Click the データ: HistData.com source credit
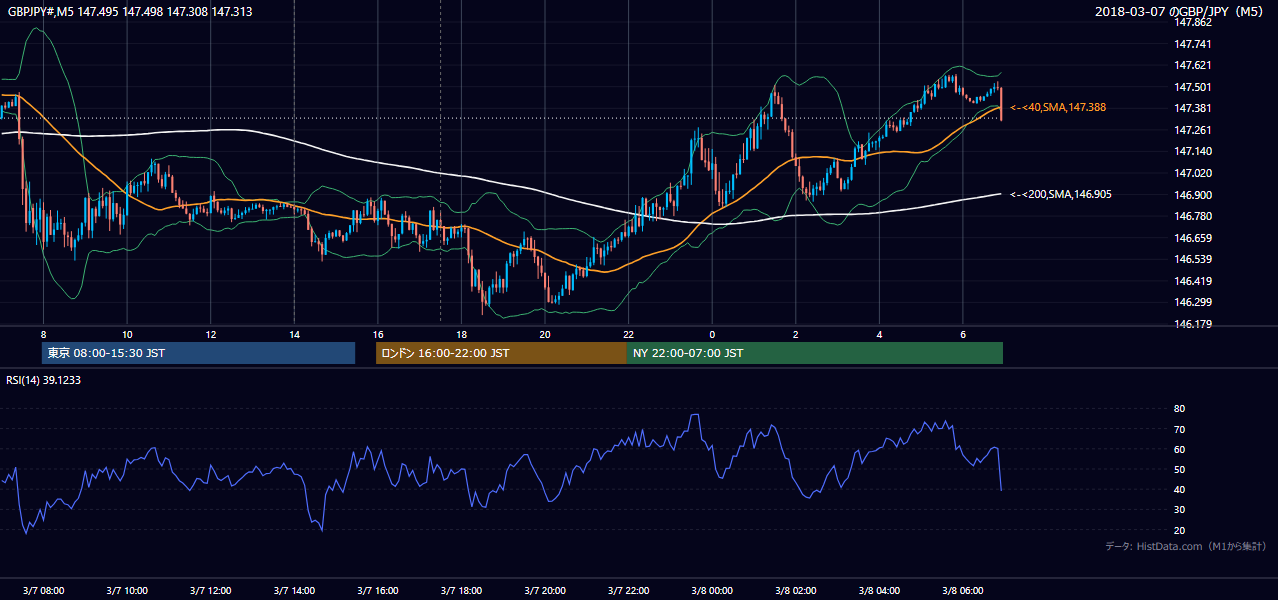The height and width of the screenshot is (600, 1278). [1185, 546]
